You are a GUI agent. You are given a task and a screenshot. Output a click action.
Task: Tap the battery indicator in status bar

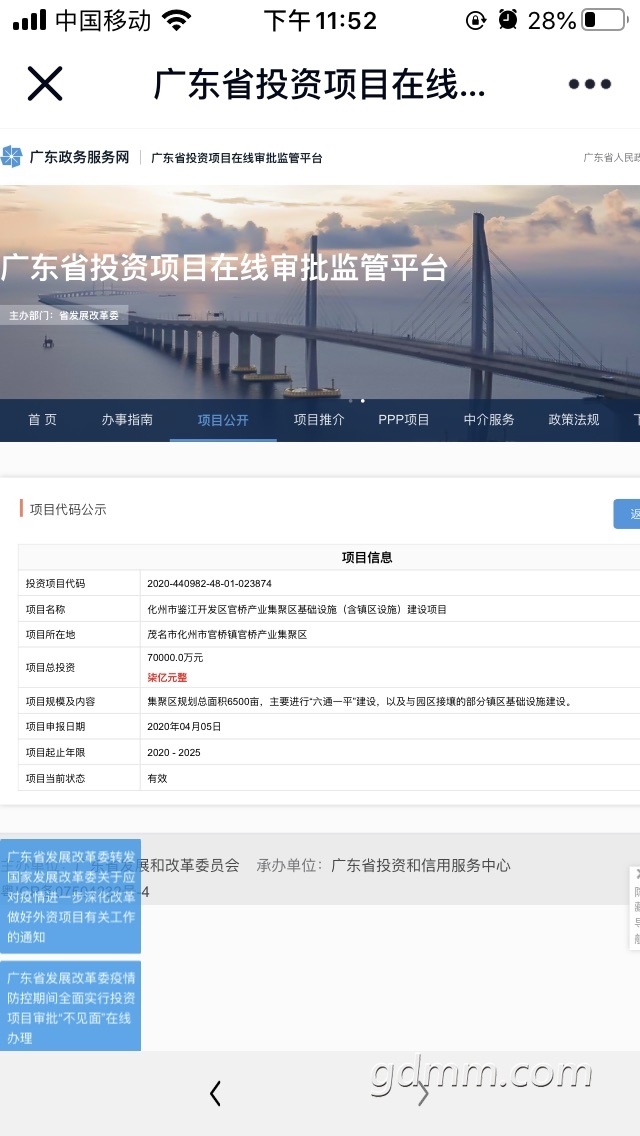pos(604,20)
